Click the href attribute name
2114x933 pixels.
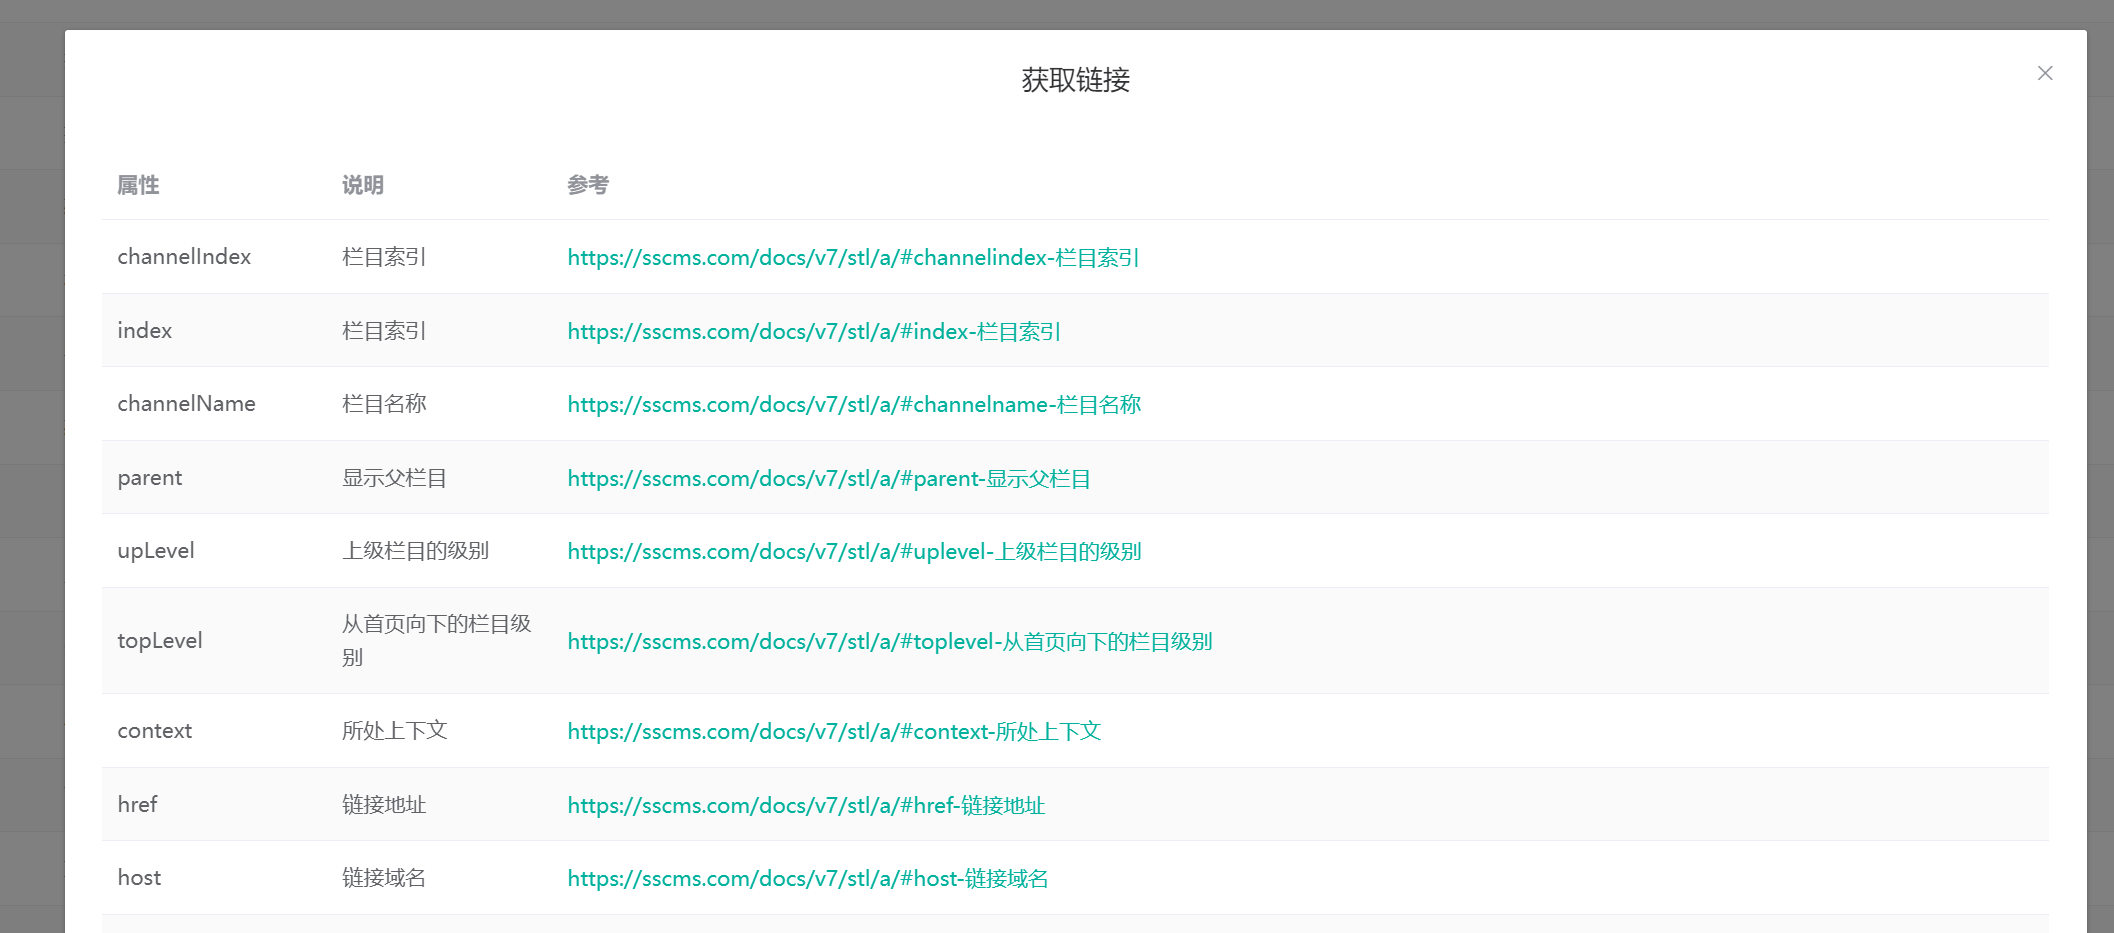tap(138, 805)
